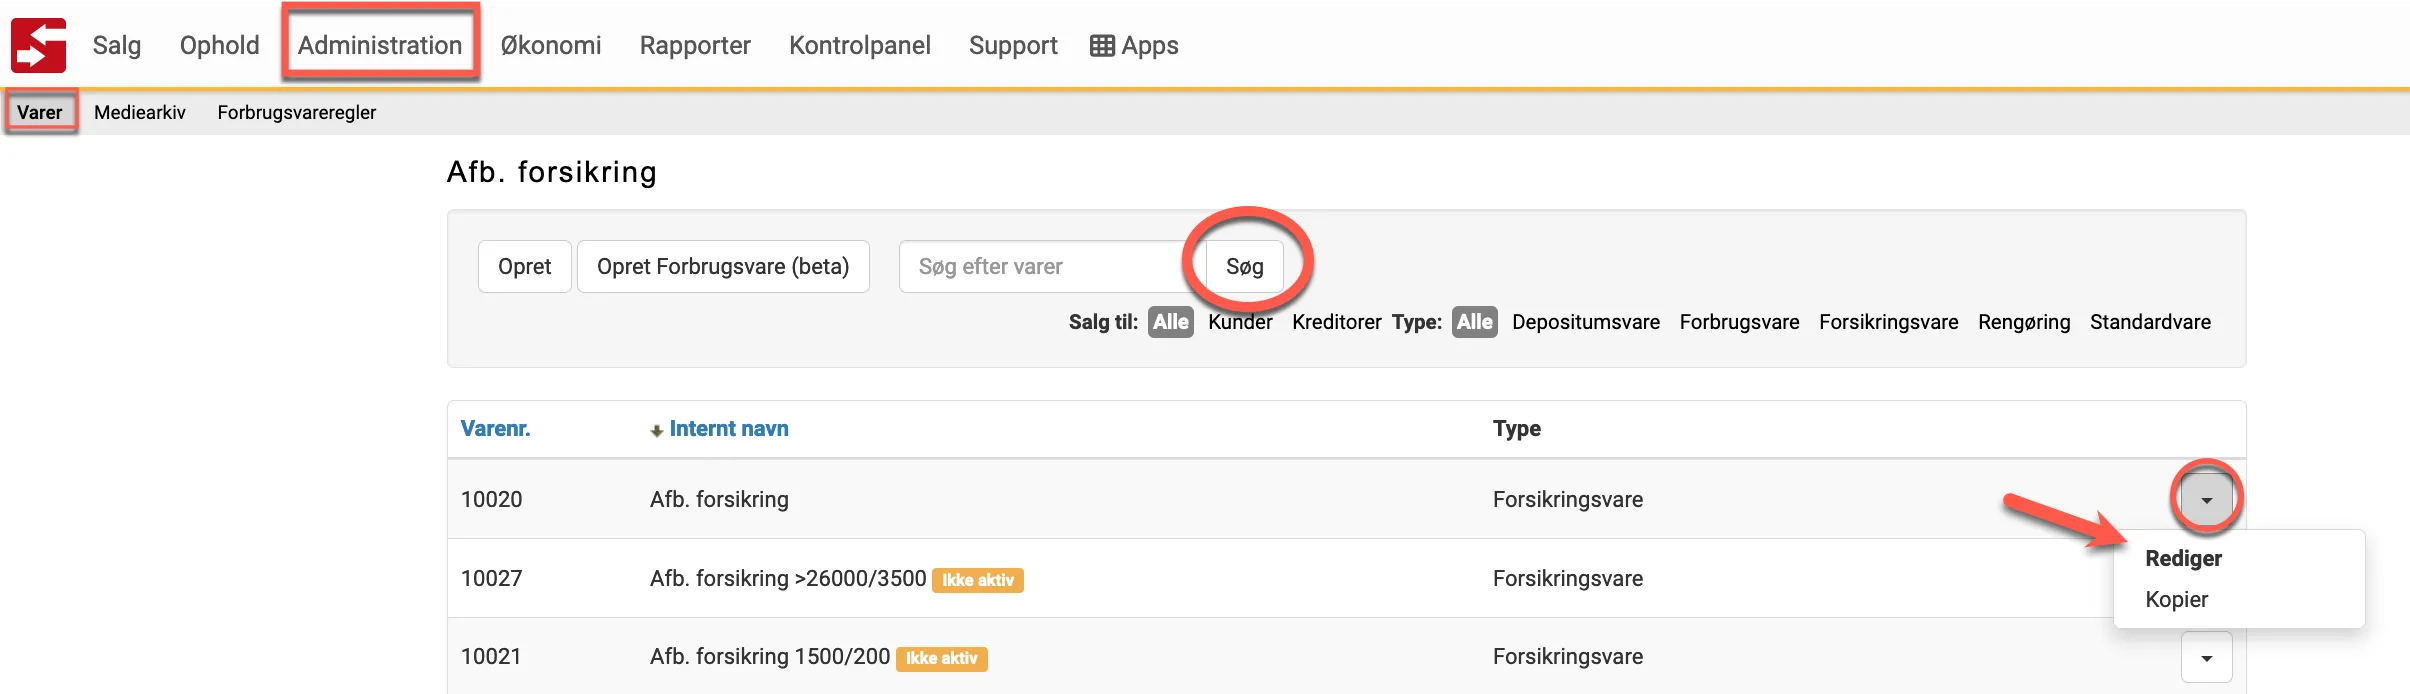This screenshot has width=2410, height=694.
Task: Toggle the Type Alle filter
Action: click(x=1474, y=322)
